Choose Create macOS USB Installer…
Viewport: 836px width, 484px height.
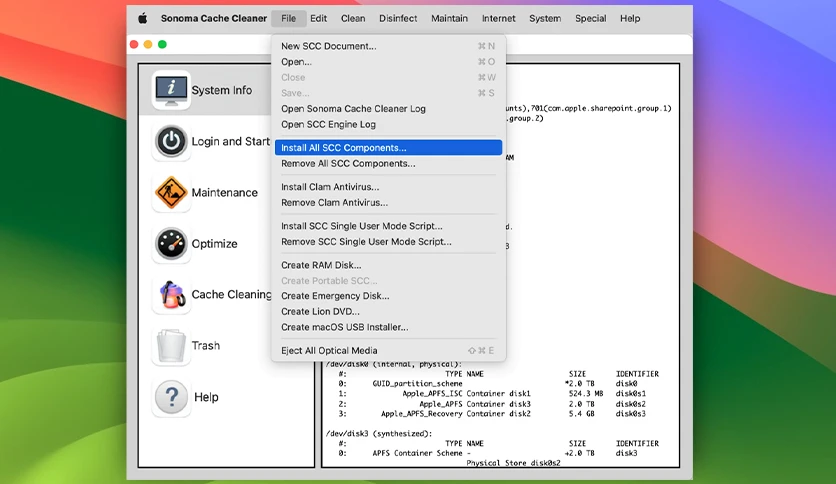point(388,327)
